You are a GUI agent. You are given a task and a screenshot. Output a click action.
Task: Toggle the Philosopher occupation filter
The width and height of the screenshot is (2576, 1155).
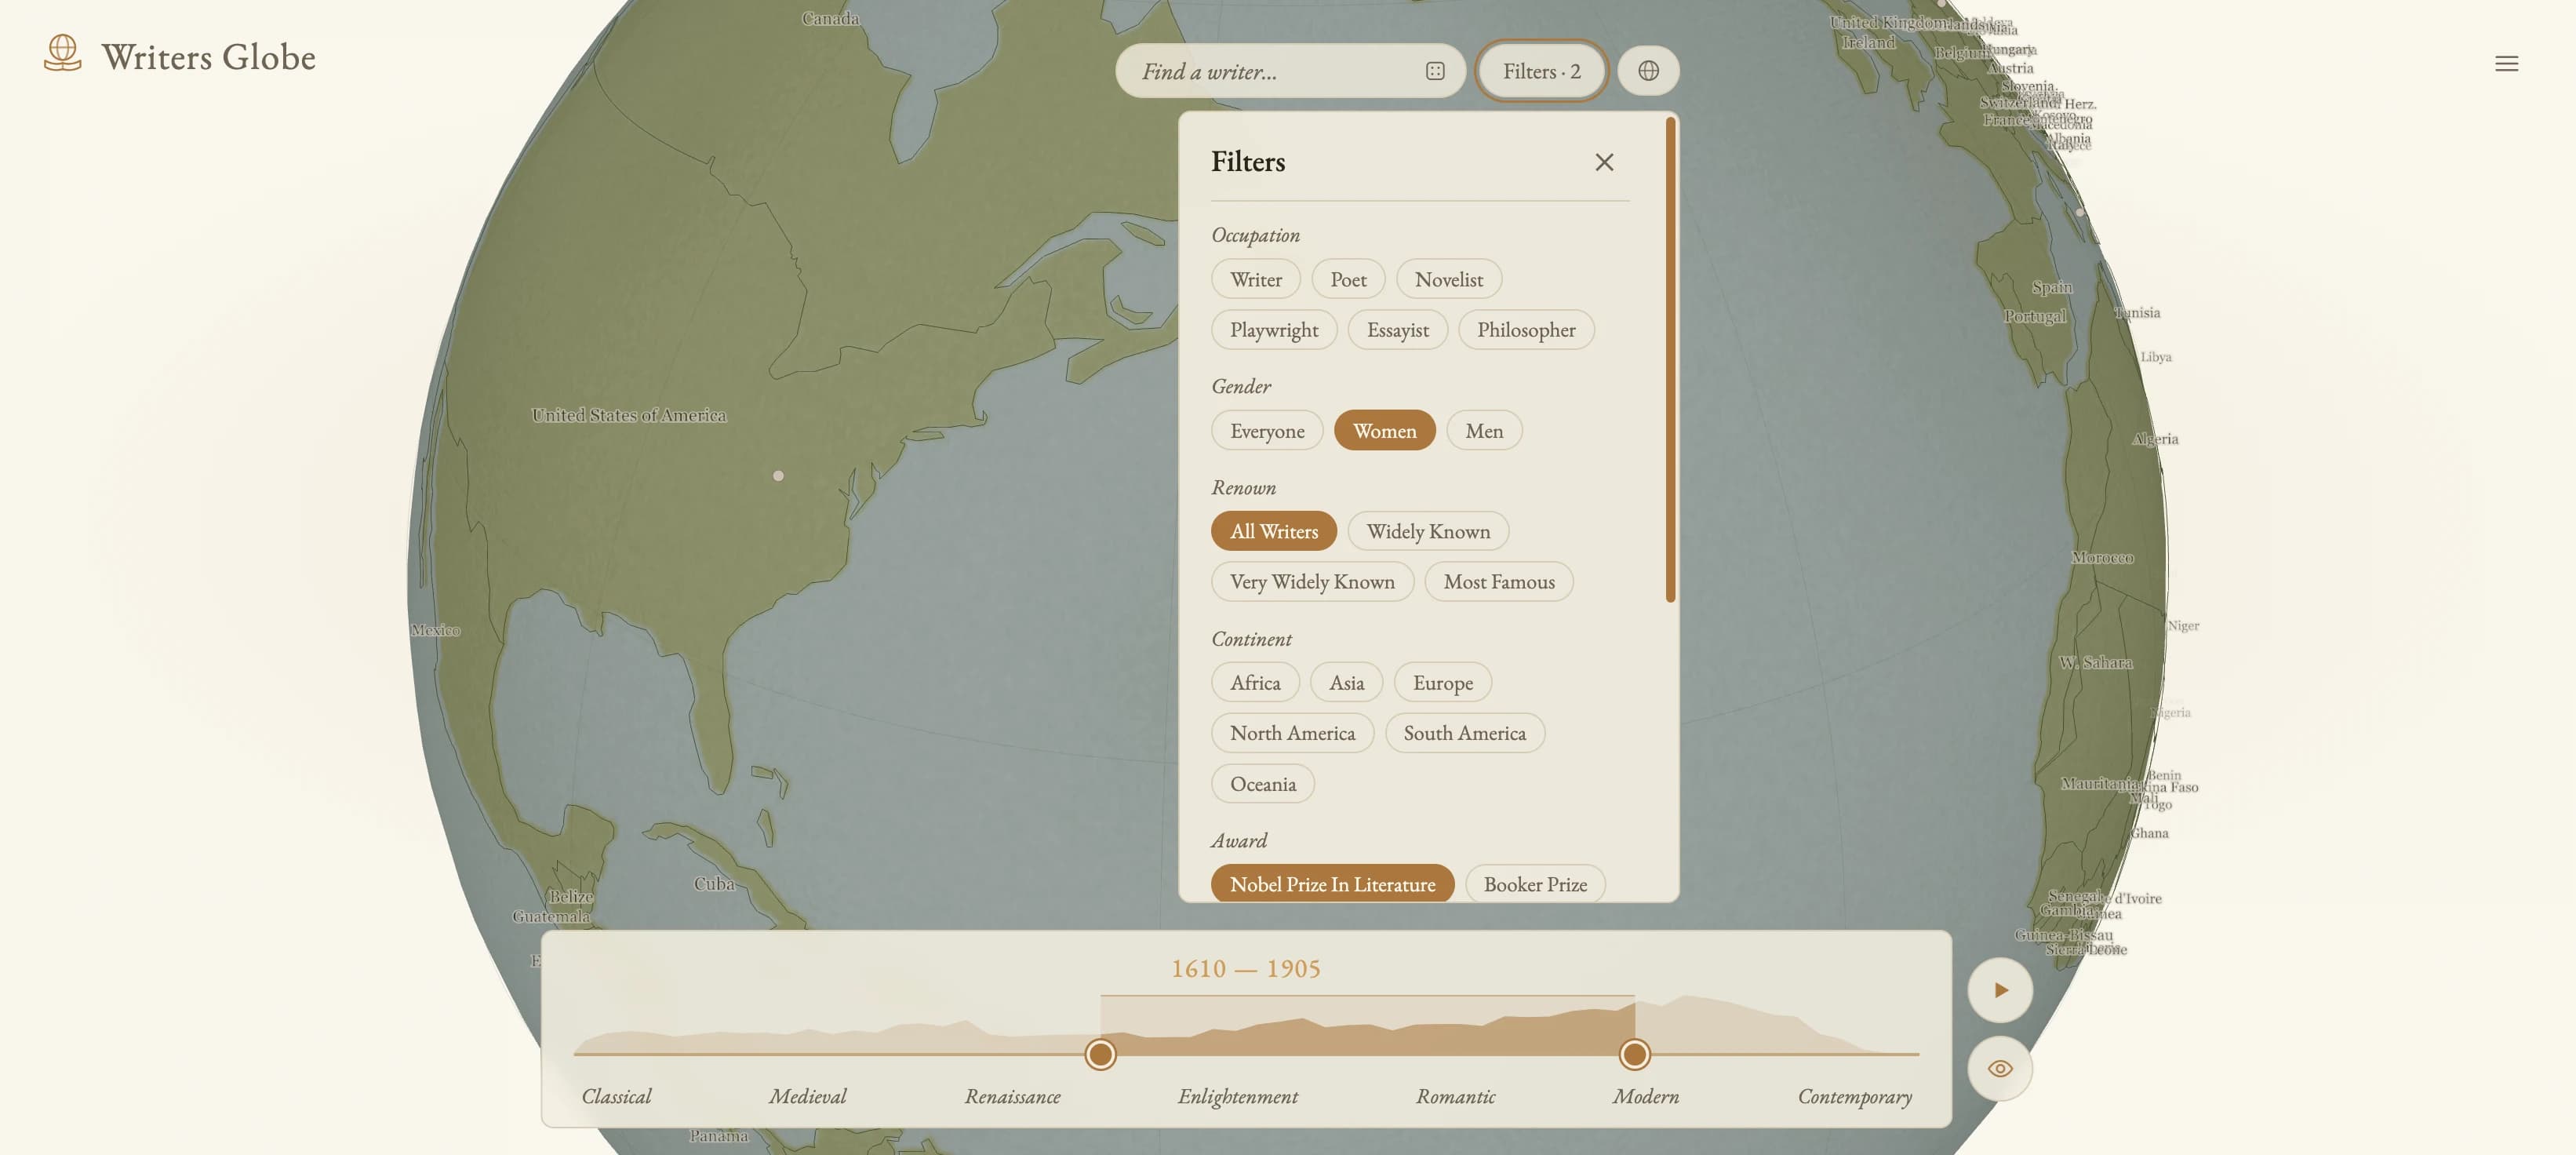click(x=1526, y=330)
